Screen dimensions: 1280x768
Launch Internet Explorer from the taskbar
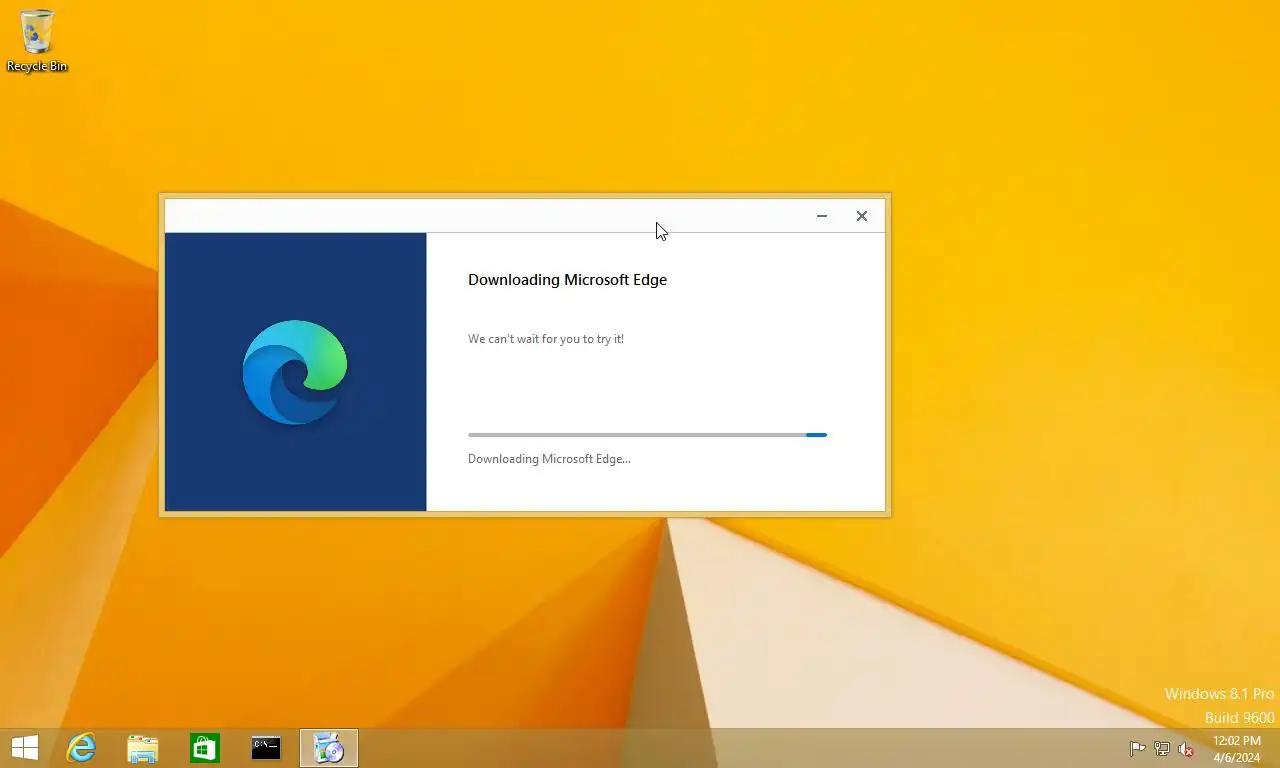point(81,748)
